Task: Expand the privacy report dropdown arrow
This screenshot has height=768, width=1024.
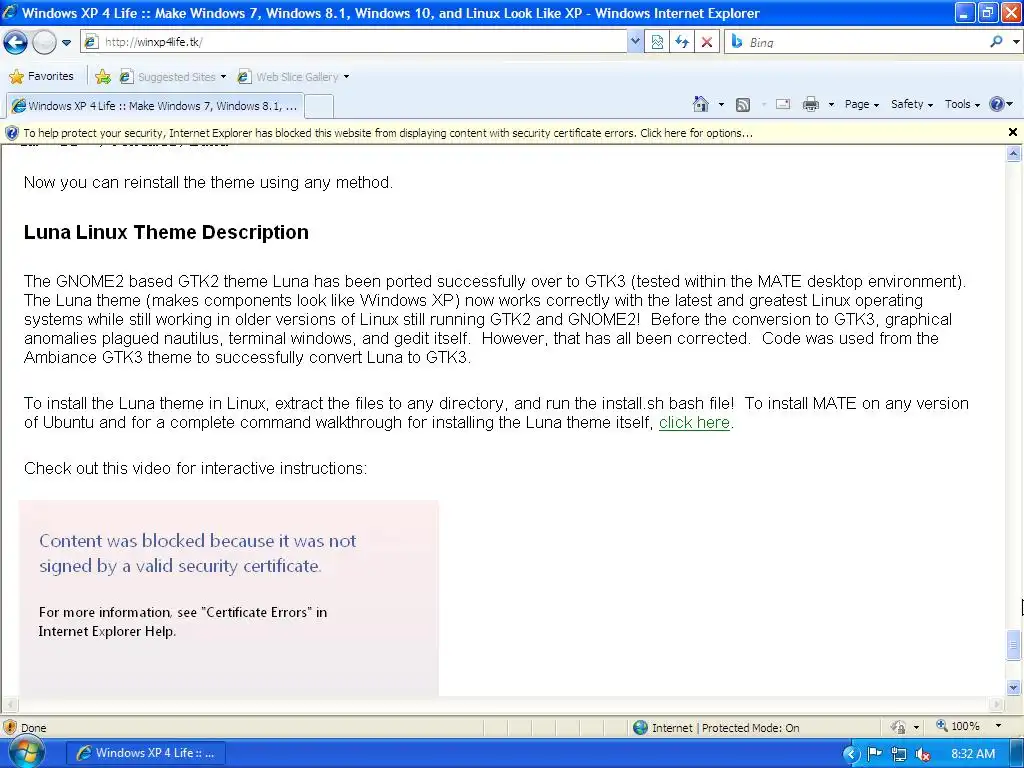Action: (916, 728)
